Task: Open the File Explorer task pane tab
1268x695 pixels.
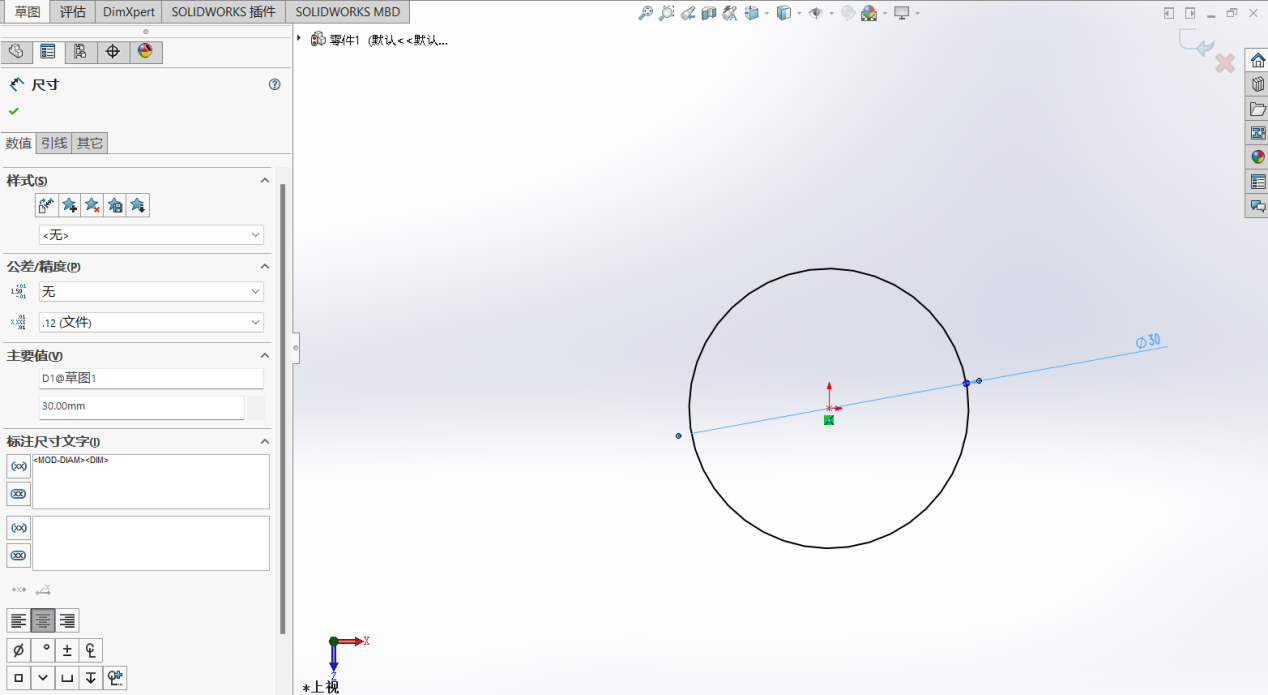Action: point(1258,109)
